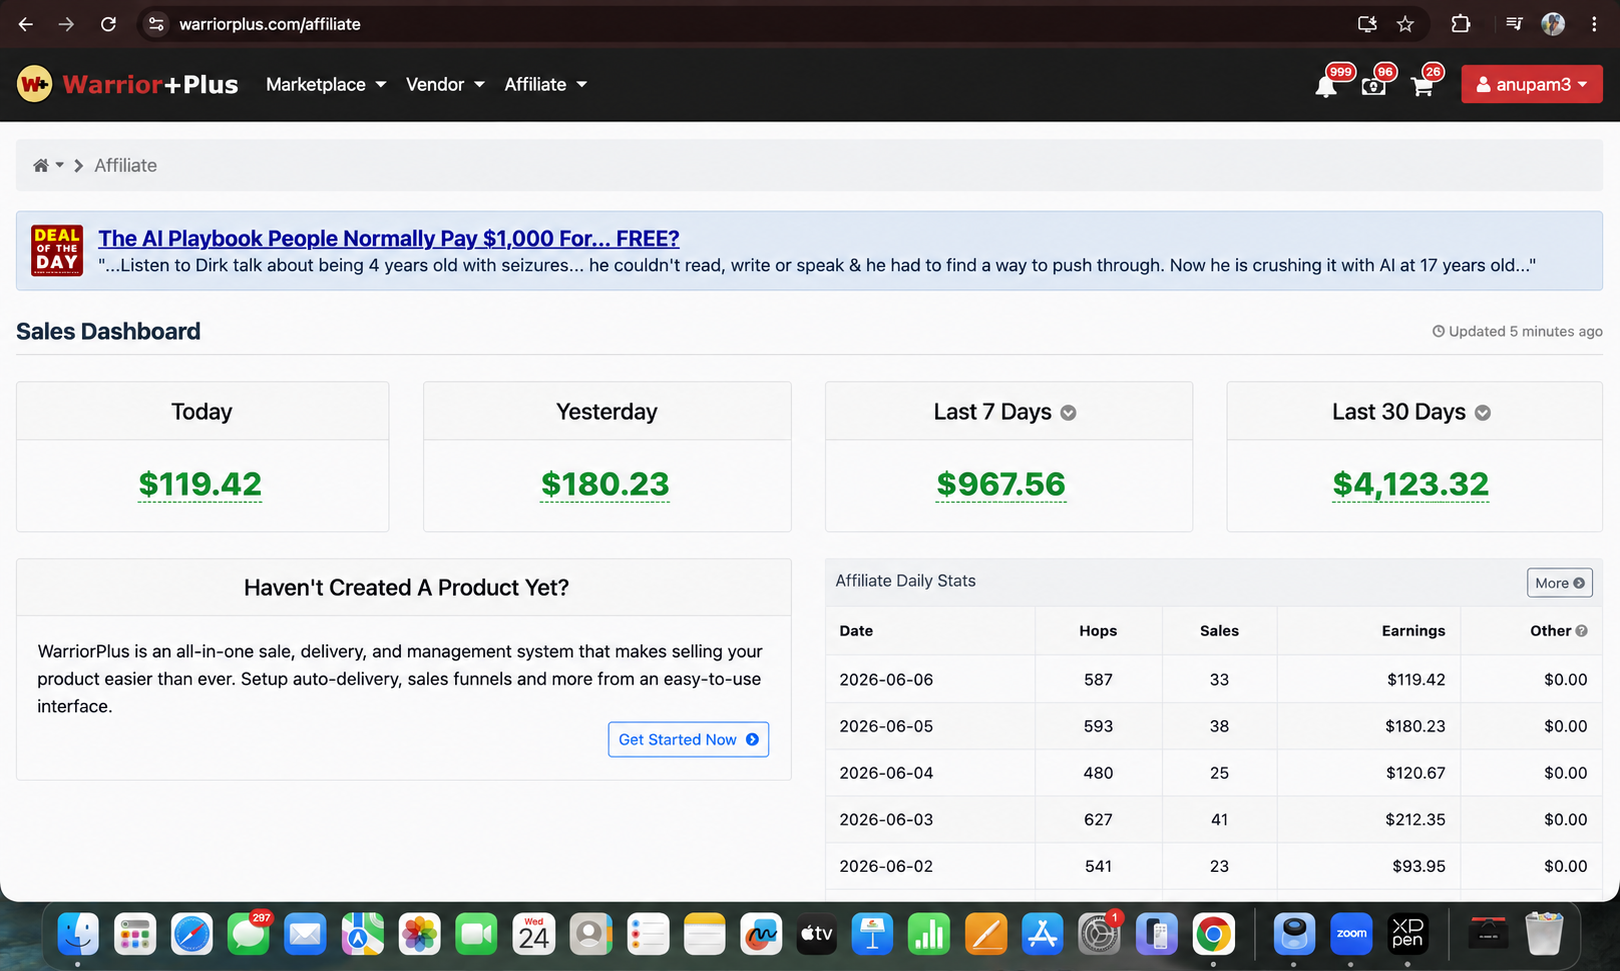Image resolution: width=1620 pixels, height=971 pixels.
Task: Click the browser forward arrow
Action: [66, 24]
